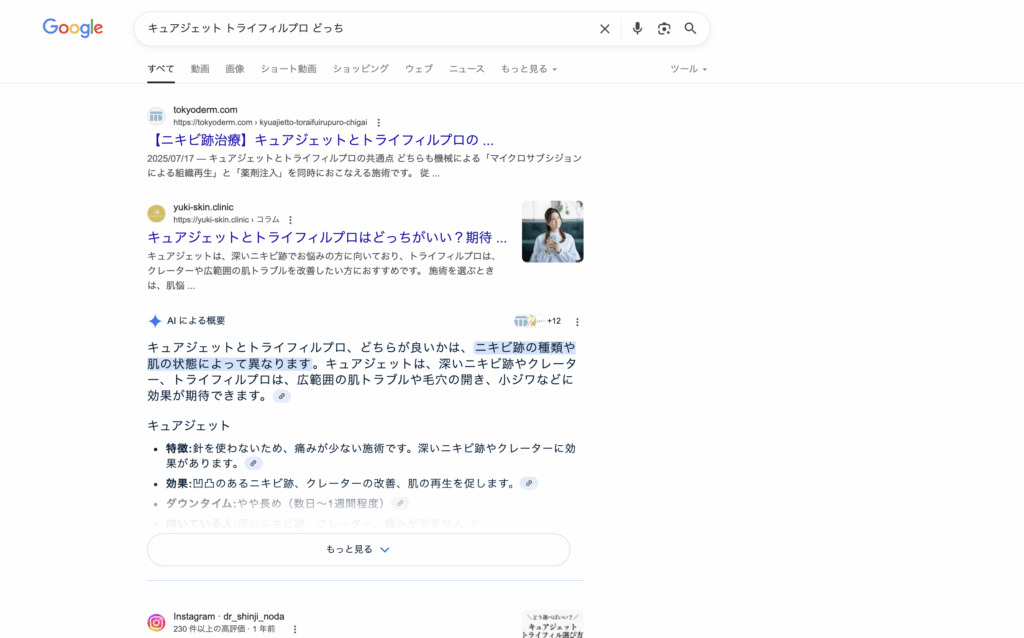Click the 2025/07/17 result date
Viewport: 1024px width, 638px height.
(x=170, y=159)
